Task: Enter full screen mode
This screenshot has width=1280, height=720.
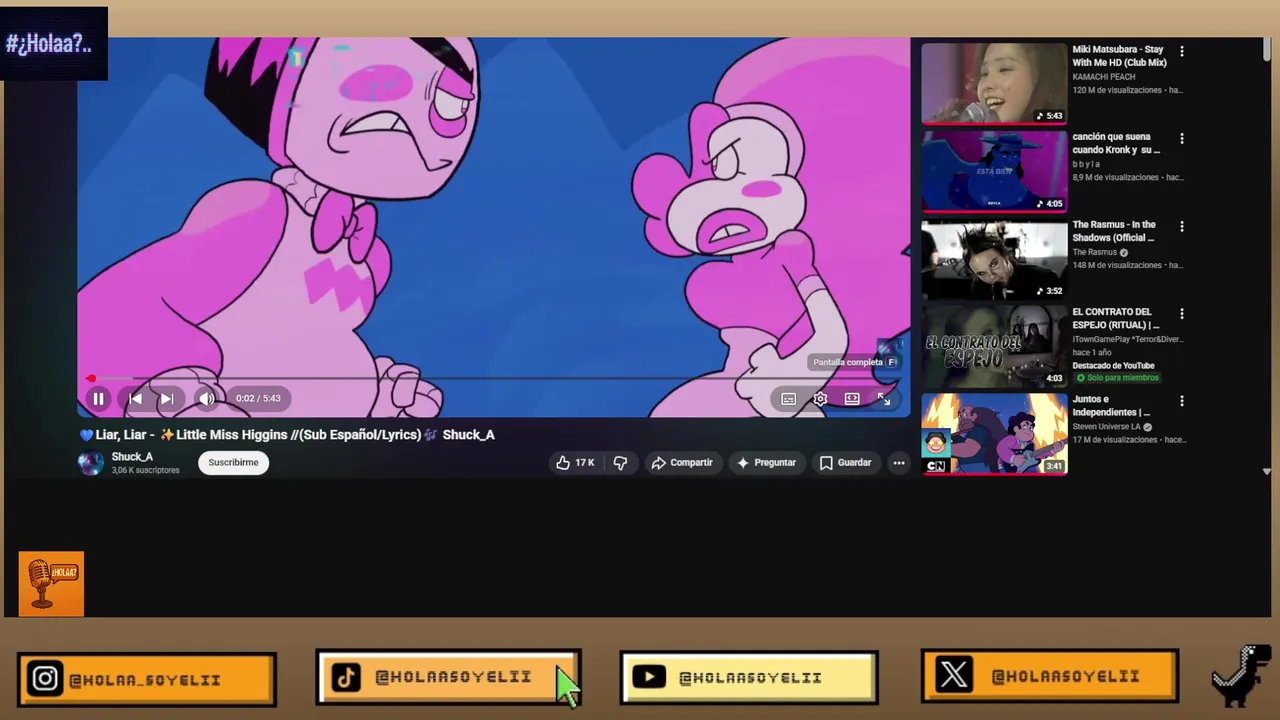Action: point(884,399)
